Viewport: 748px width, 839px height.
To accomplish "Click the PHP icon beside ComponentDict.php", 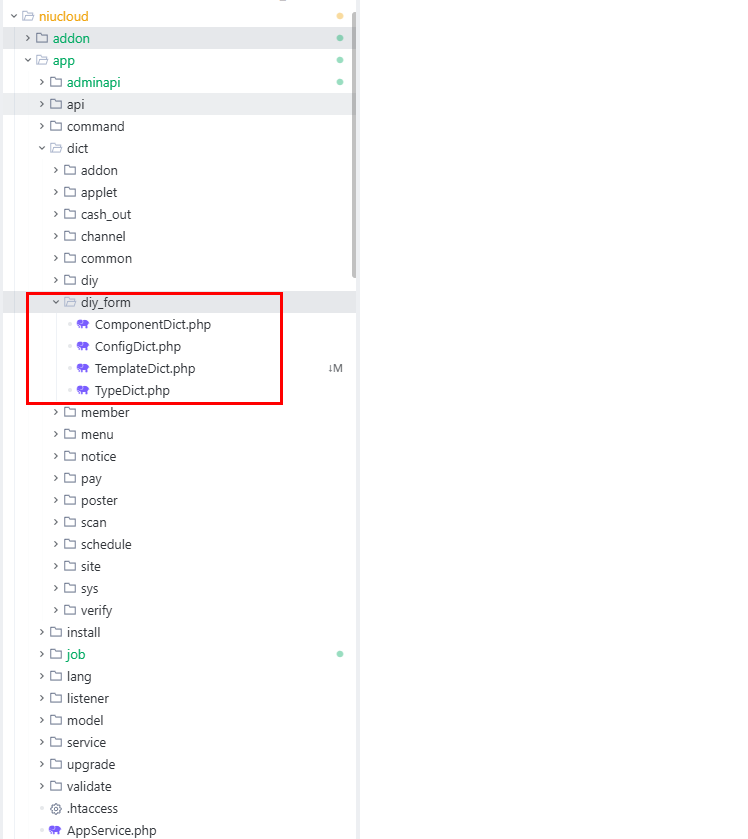I will click(83, 324).
